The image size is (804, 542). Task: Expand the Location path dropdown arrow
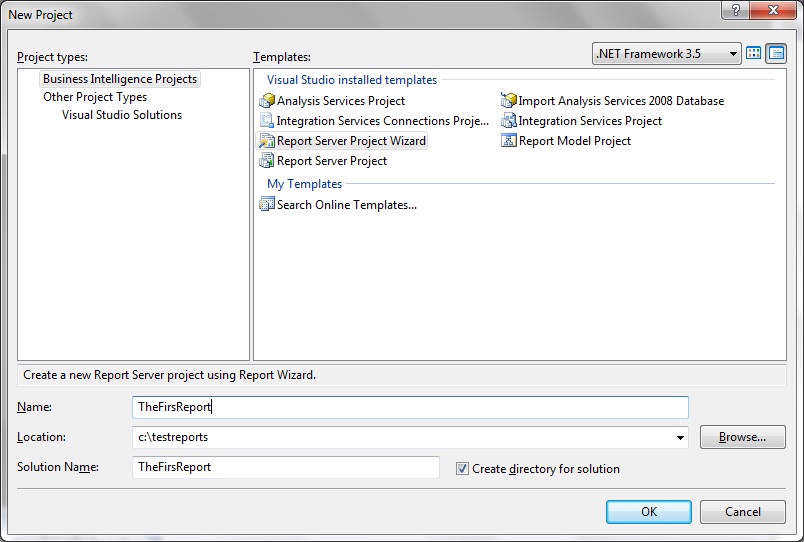click(680, 437)
